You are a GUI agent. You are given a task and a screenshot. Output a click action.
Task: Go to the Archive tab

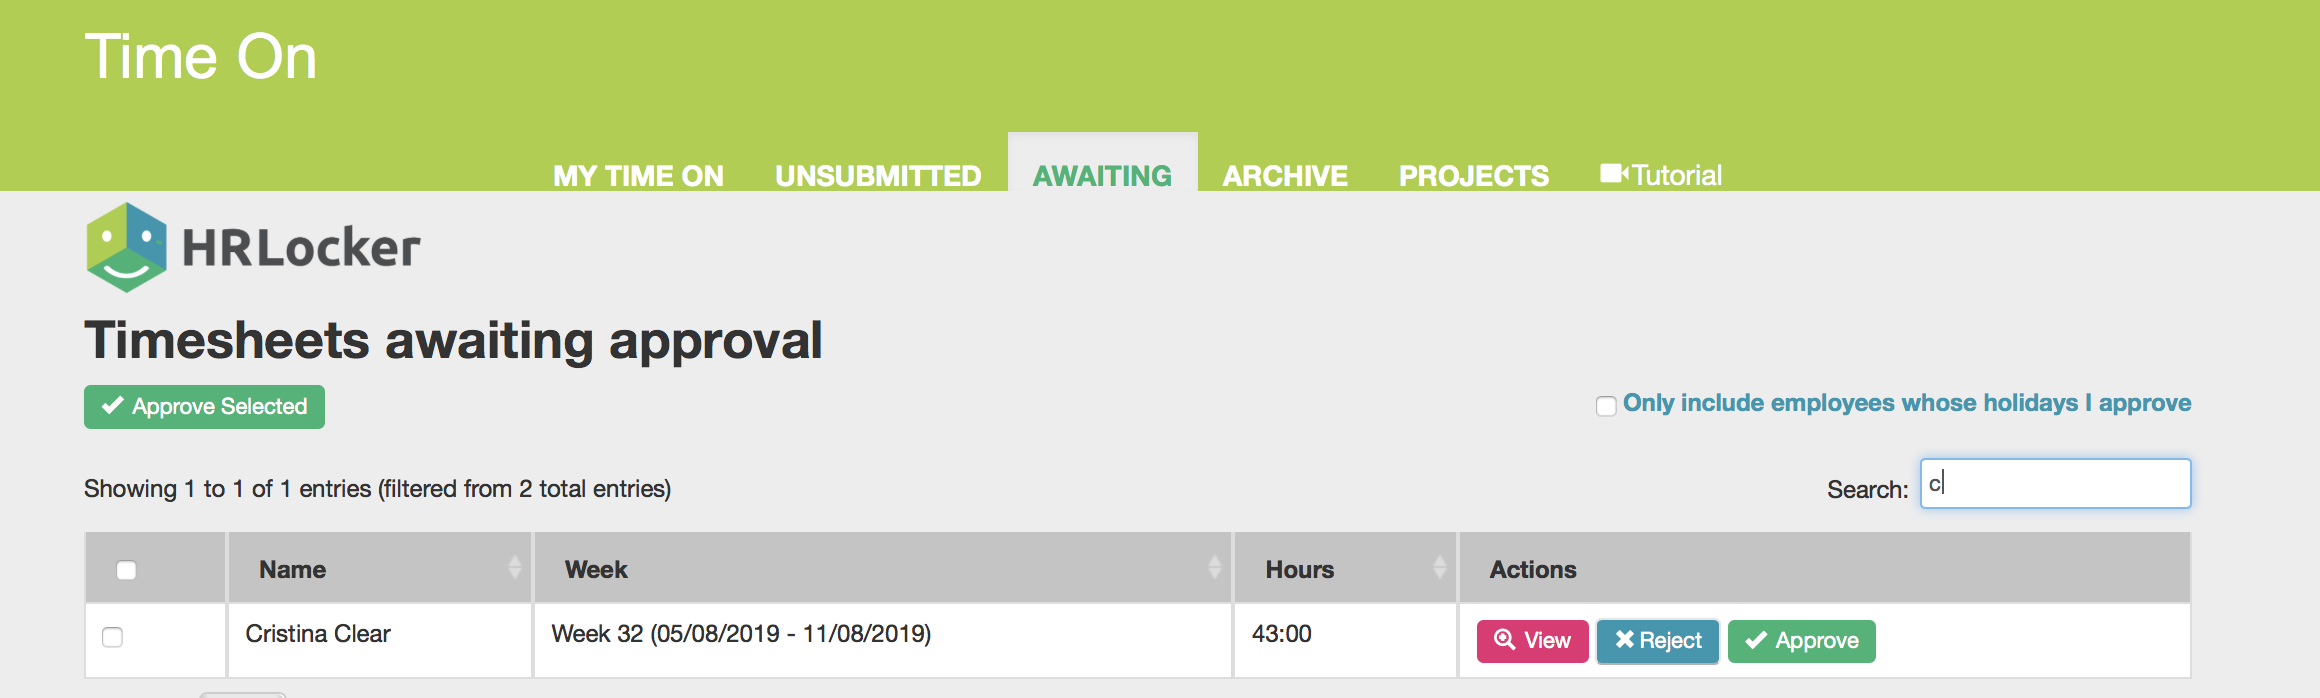coord(1285,176)
